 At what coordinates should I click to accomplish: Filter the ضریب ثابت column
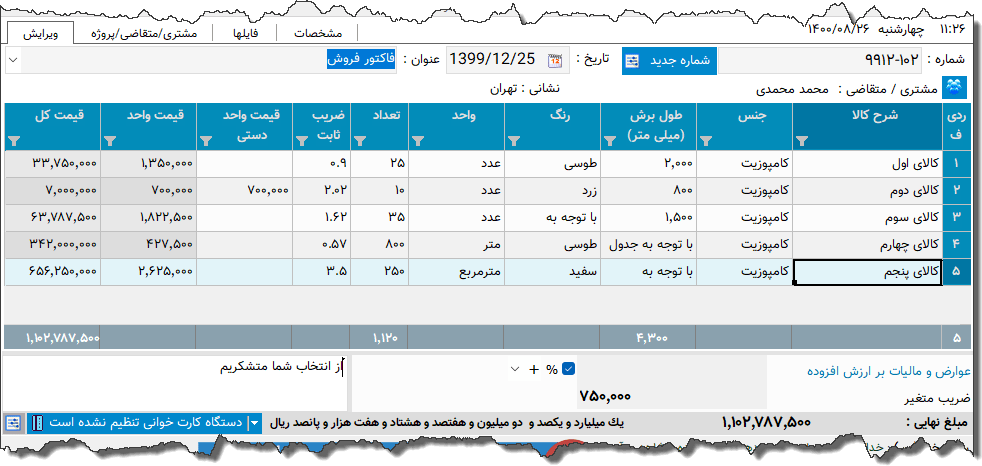(x=302, y=141)
